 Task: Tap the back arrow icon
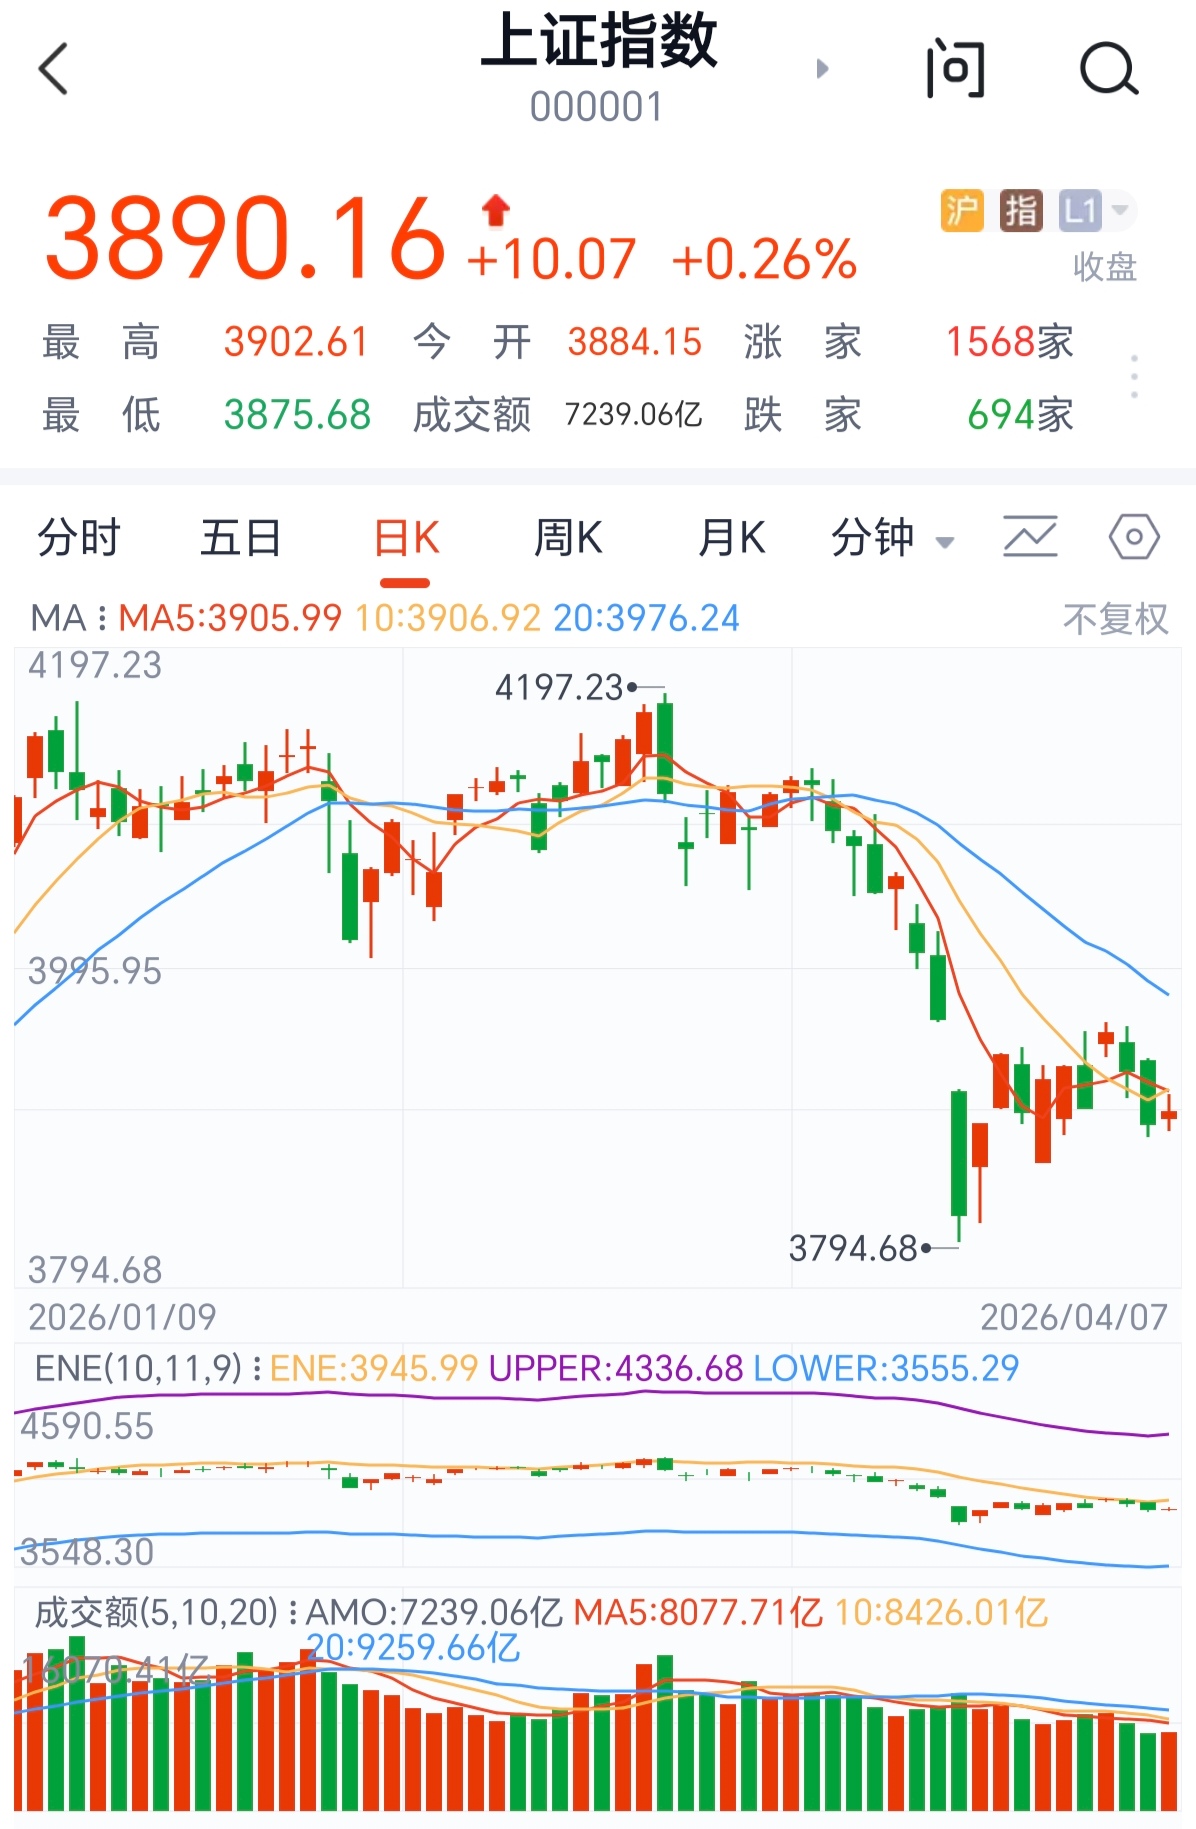[x=54, y=69]
